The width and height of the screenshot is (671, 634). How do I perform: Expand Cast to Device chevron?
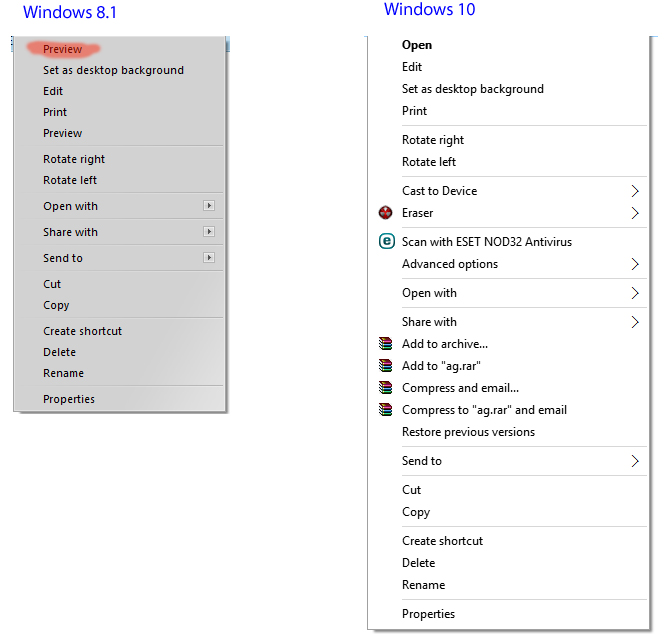tap(635, 191)
